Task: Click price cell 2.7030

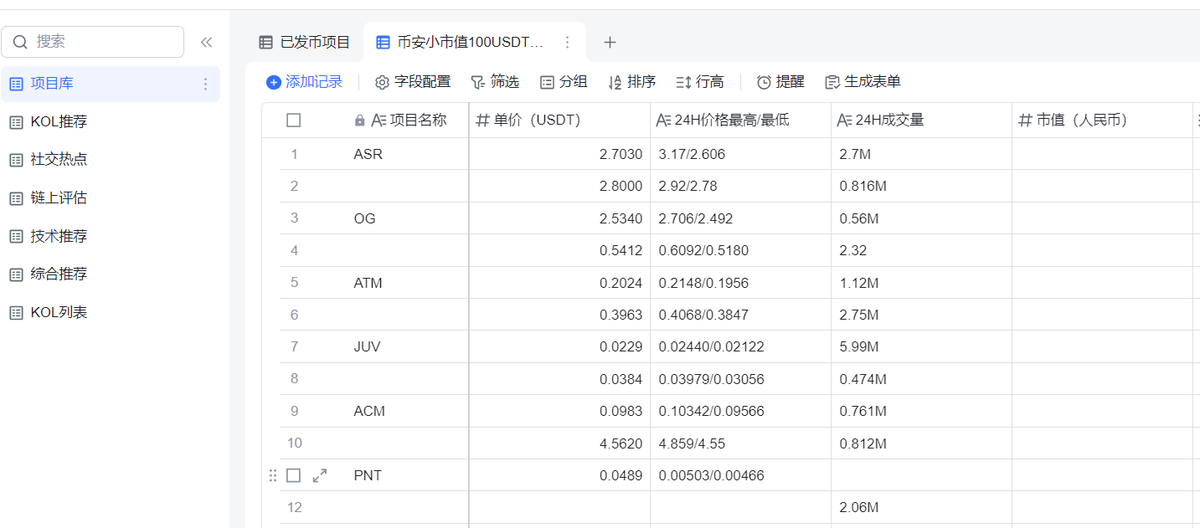Action: (559, 154)
